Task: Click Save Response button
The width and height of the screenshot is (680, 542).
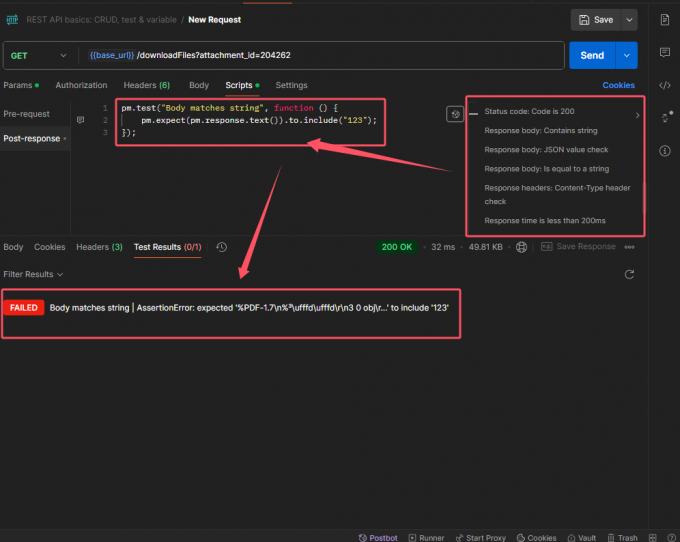Action: tap(579, 247)
